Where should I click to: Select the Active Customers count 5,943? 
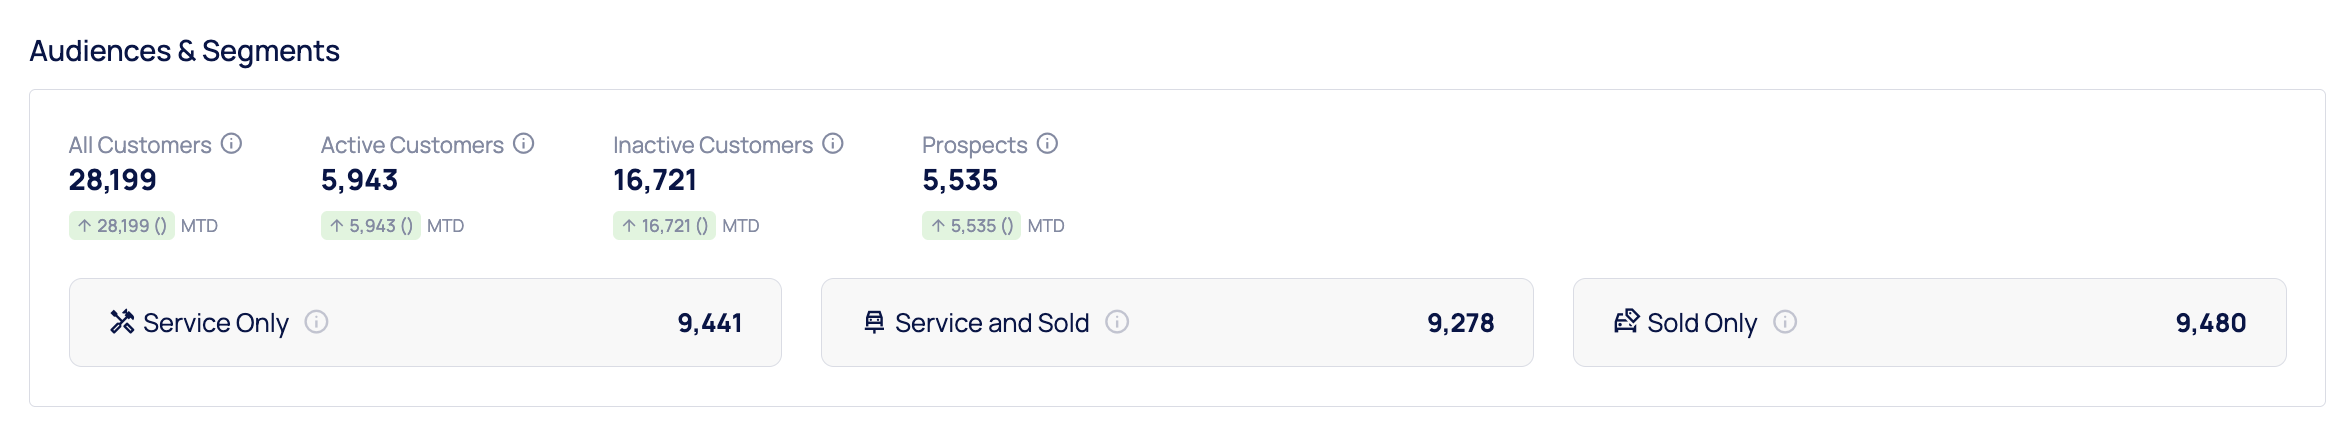(359, 180)
